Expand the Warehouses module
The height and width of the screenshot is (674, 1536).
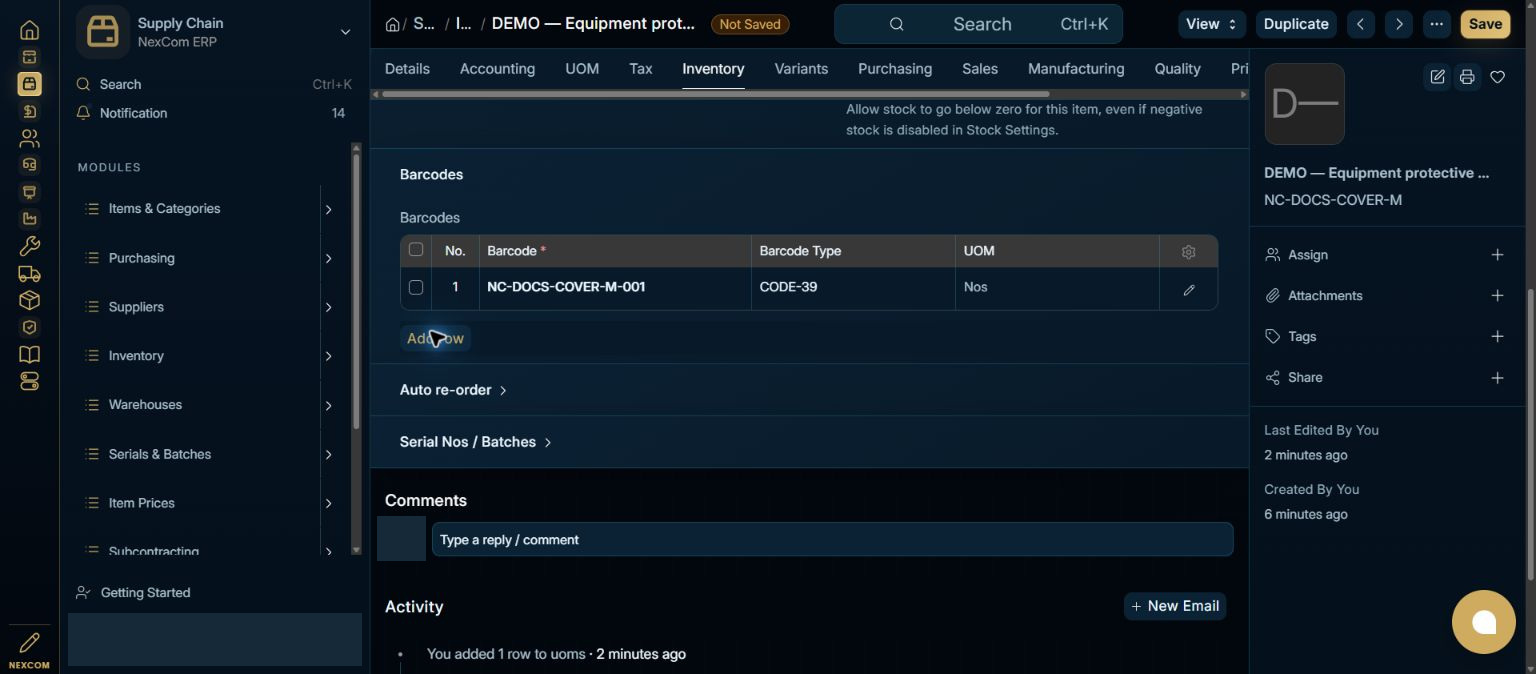click(x=328, y=405)
